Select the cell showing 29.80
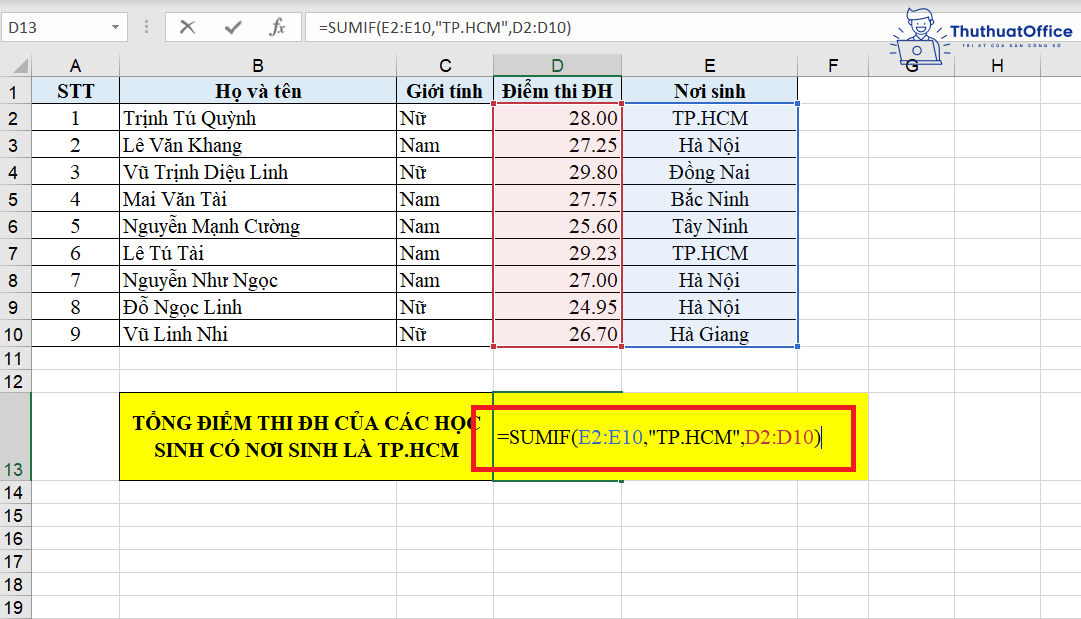1081x619 pixels. click(x=557, y=171)
